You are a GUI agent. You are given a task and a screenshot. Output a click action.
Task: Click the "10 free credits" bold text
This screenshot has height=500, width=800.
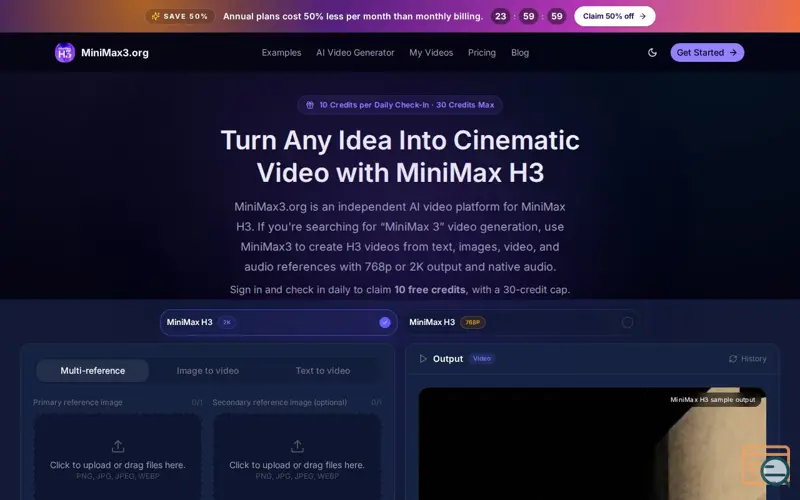(x=430, y=290)
